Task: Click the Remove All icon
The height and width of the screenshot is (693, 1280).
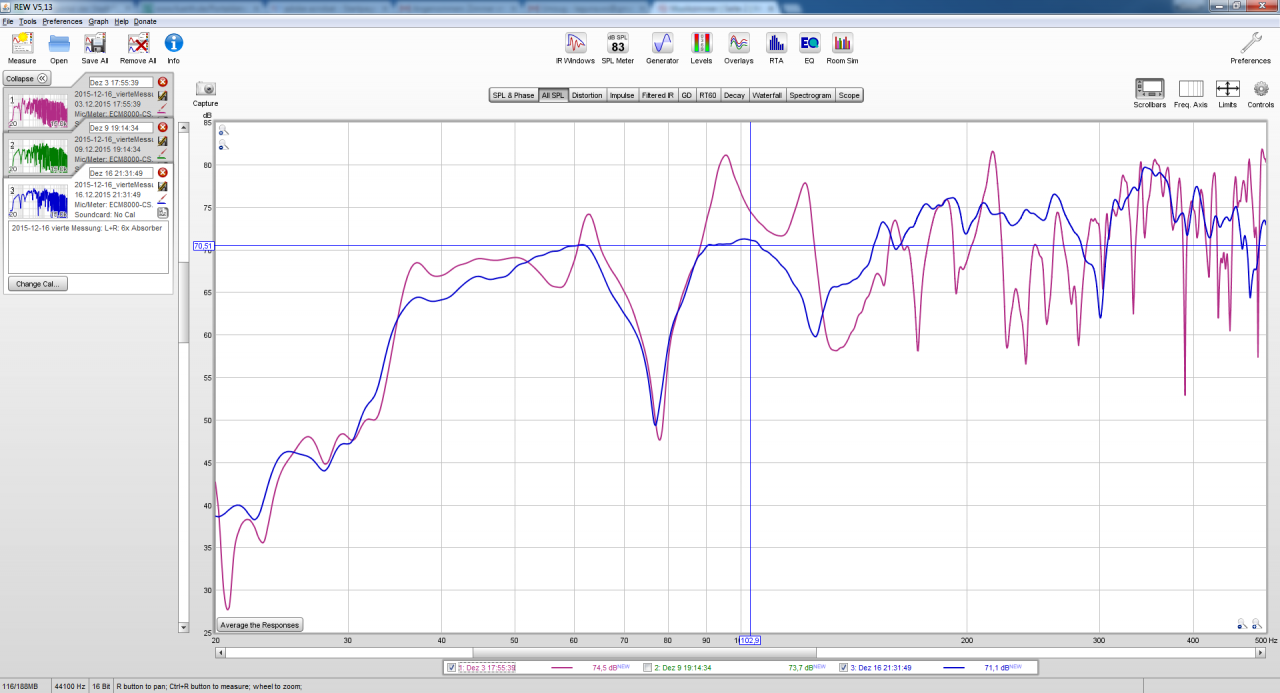Action: [x=138, y=43]
